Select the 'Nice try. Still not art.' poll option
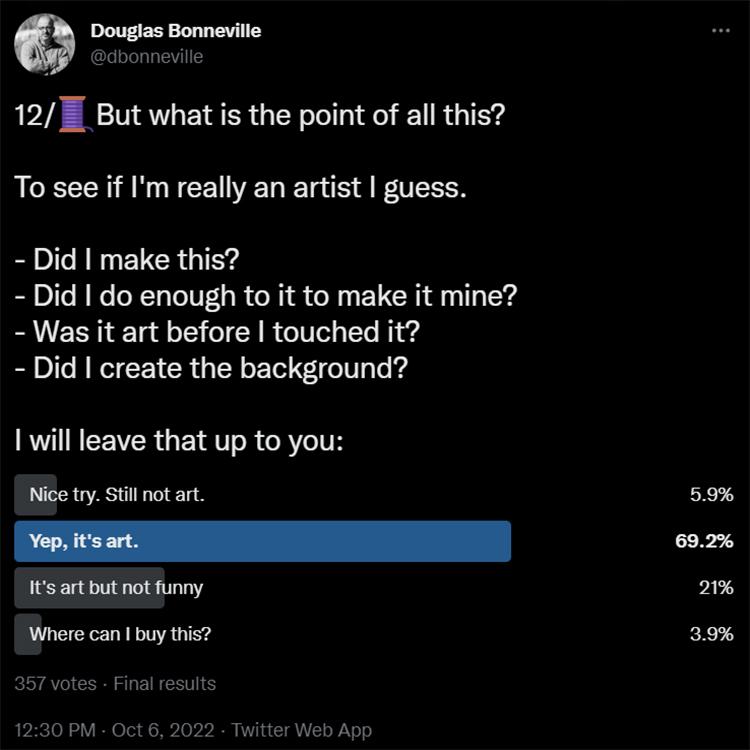The height and width of the screenshot is (750, 750). point(117,494)
